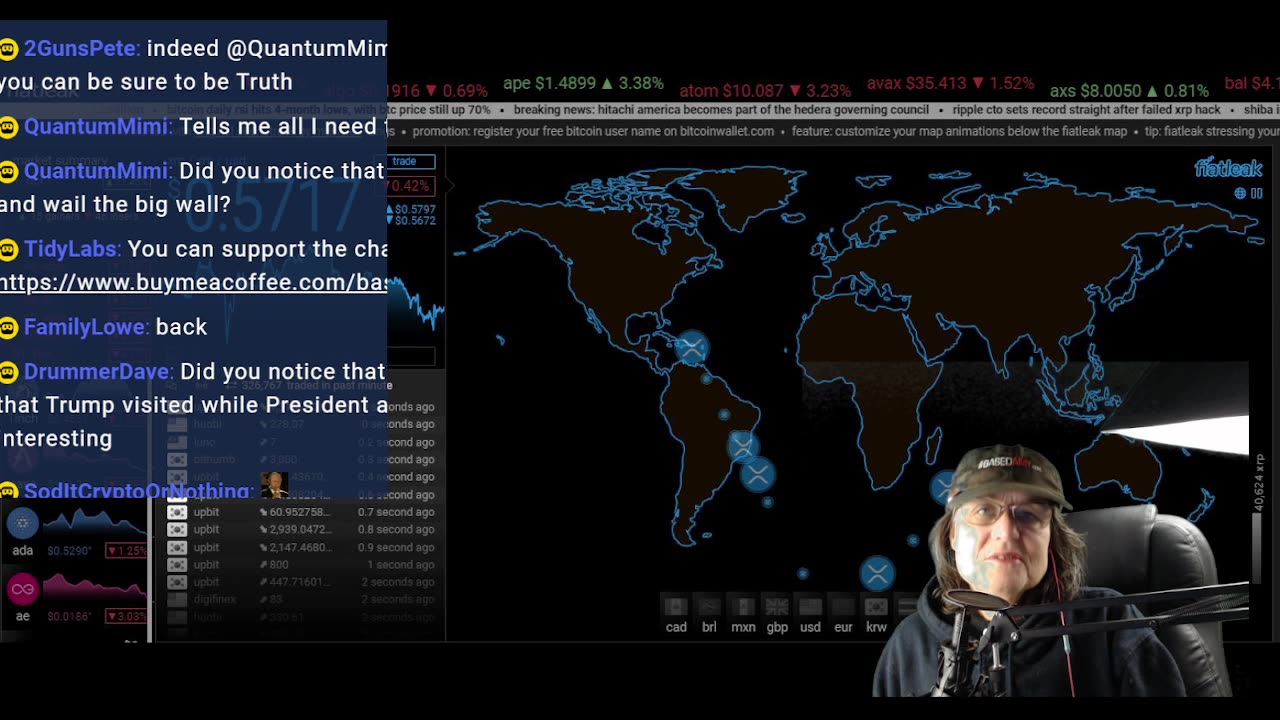Viewport: 1280px width, 720px height.
Task: Click the ae coin icon
Action: point(22,589)
